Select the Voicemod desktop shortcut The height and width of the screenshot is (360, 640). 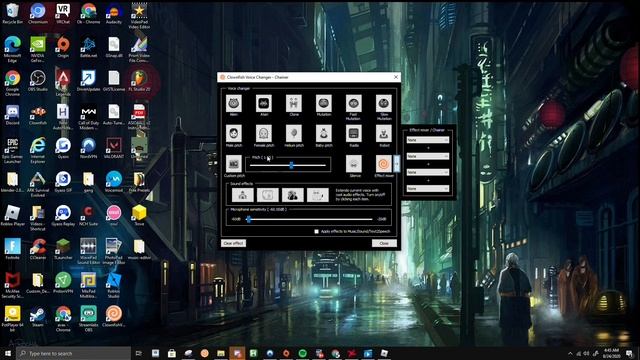point(114,182)
